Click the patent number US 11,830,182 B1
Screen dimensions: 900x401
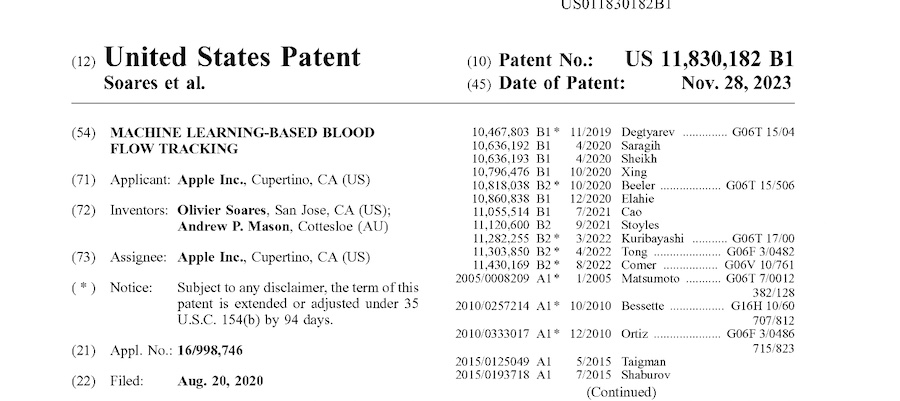click(x=709, y=60)
